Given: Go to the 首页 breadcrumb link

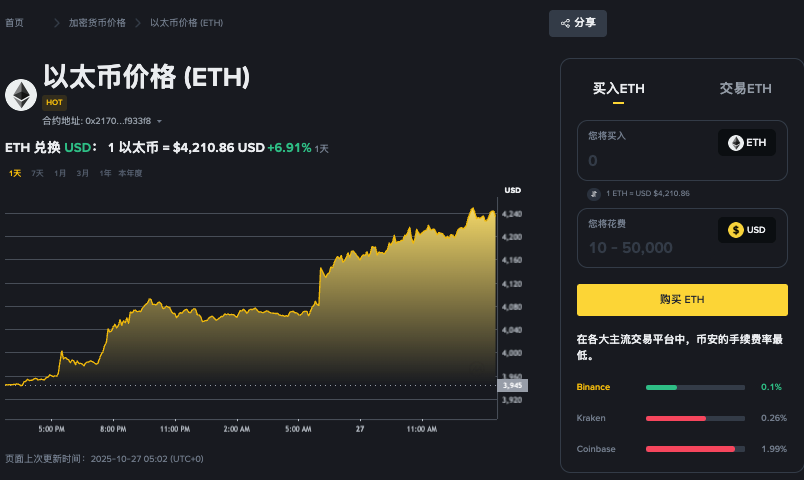Looking at the screenshot, I should [x=15, y=22].
